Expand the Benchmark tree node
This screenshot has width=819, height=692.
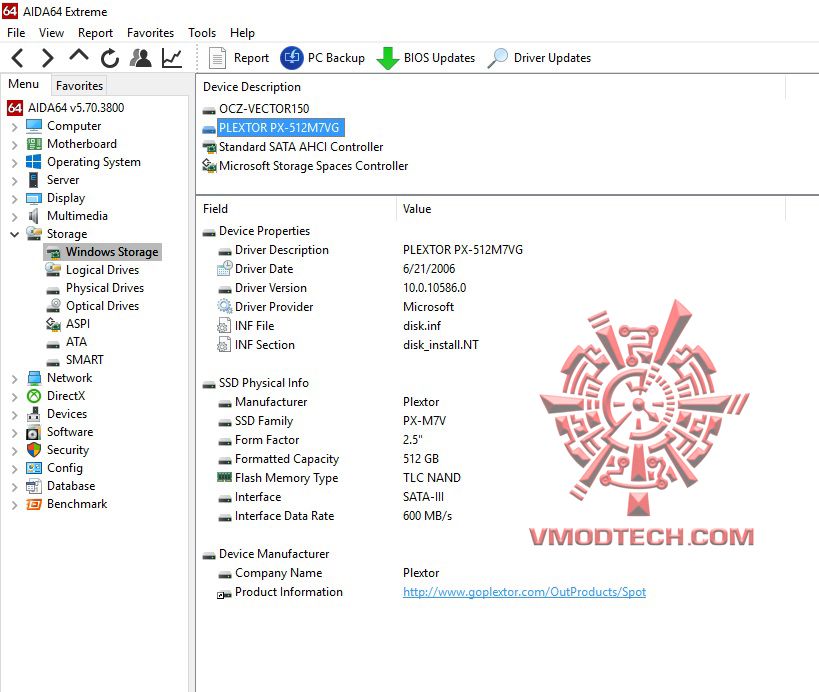click(x=15, y=505)
